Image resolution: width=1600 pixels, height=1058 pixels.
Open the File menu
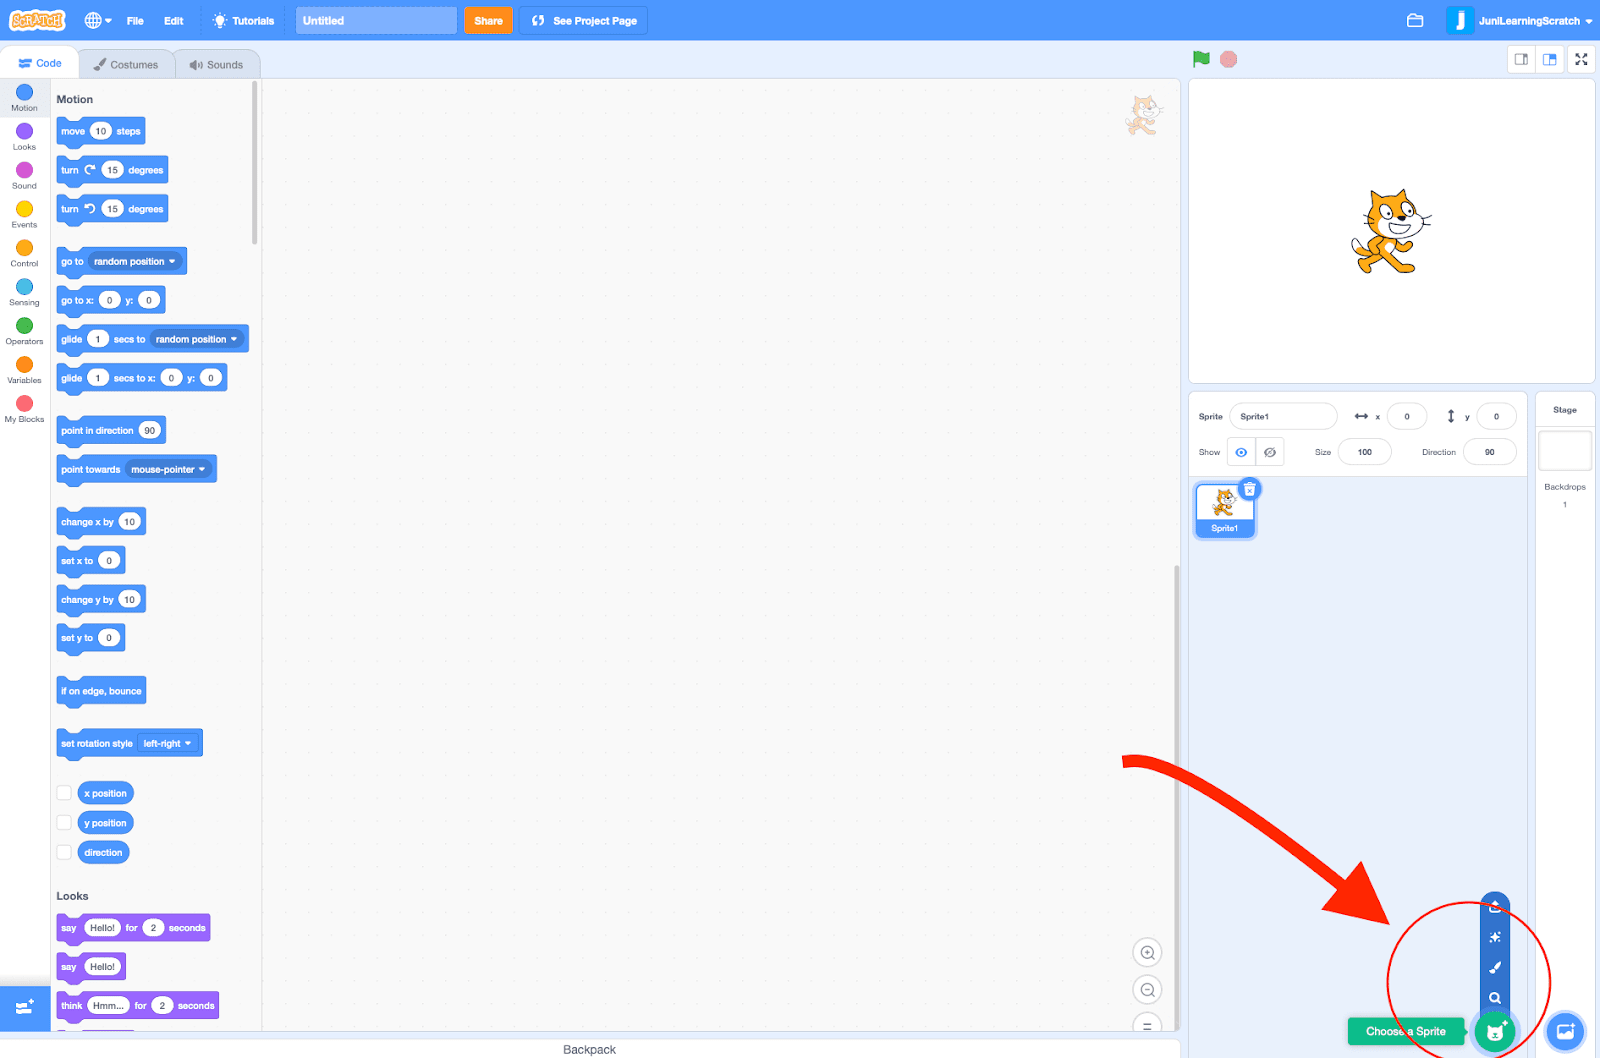[135, 20]
